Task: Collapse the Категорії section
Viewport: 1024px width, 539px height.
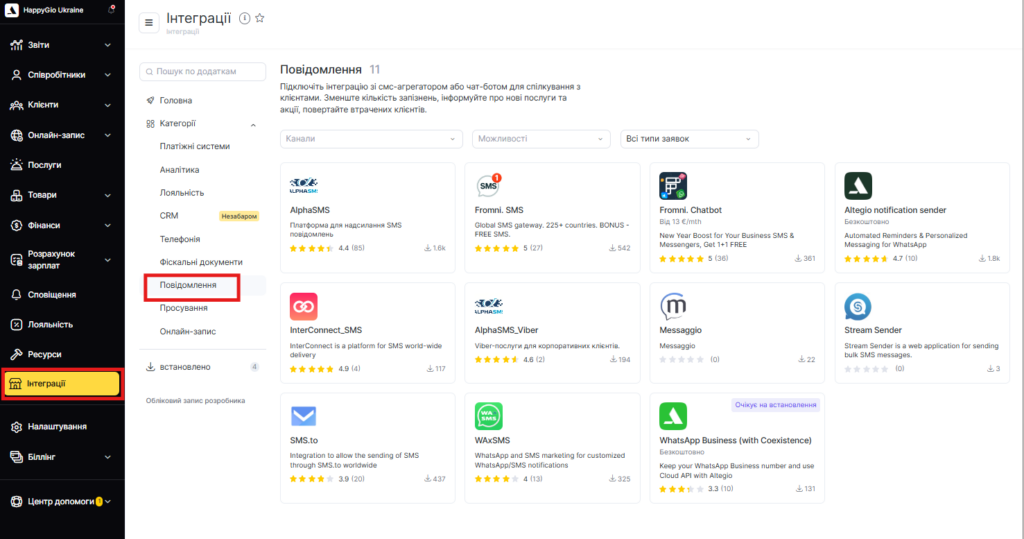Action: tap(253, 124)
